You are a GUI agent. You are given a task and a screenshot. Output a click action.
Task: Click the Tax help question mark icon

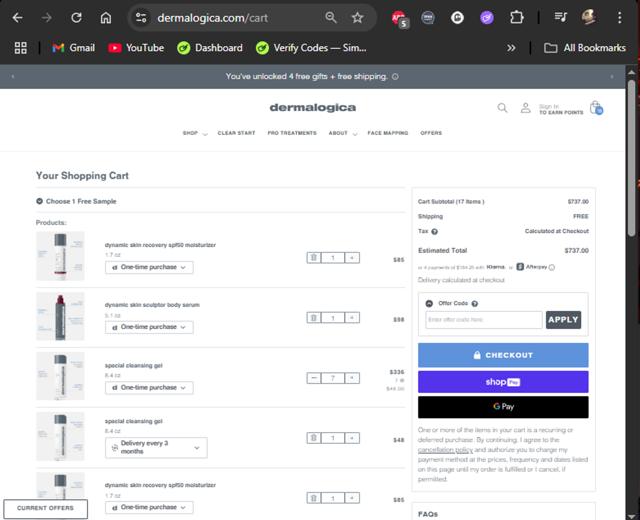pyautogui.click(x=434, y=231)
